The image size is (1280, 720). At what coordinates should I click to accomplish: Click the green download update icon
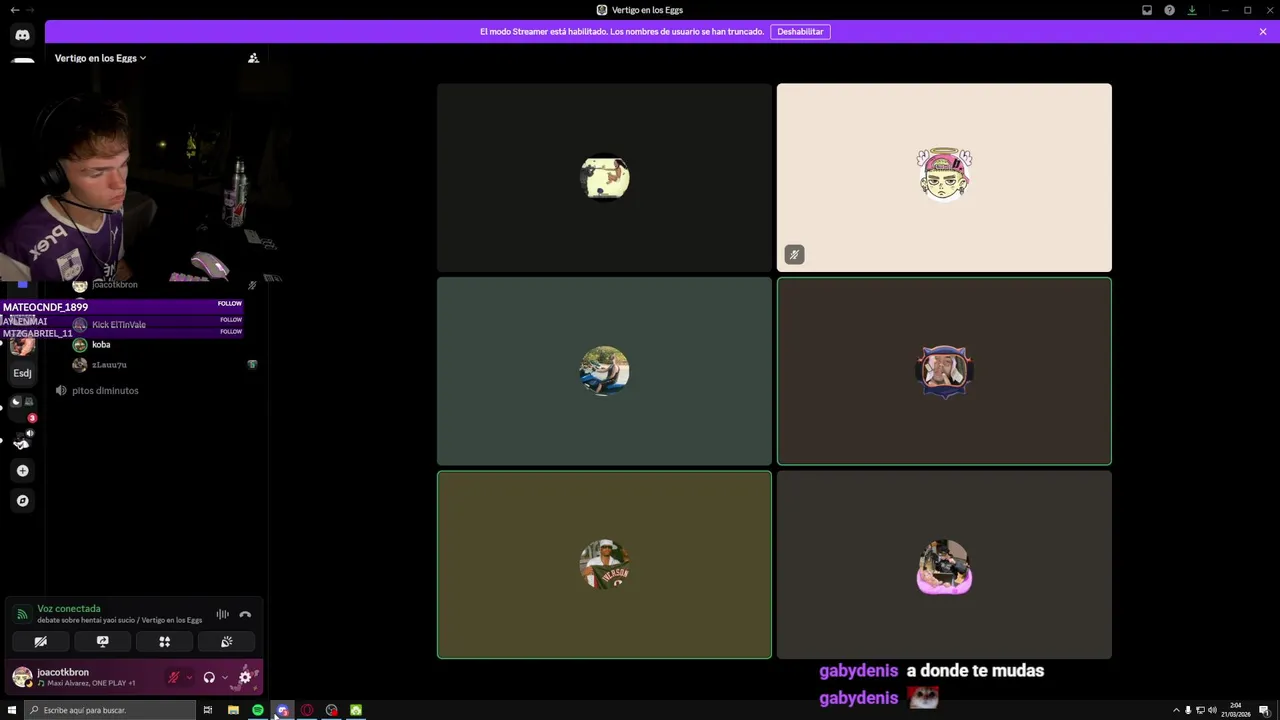click(1192, 10)
